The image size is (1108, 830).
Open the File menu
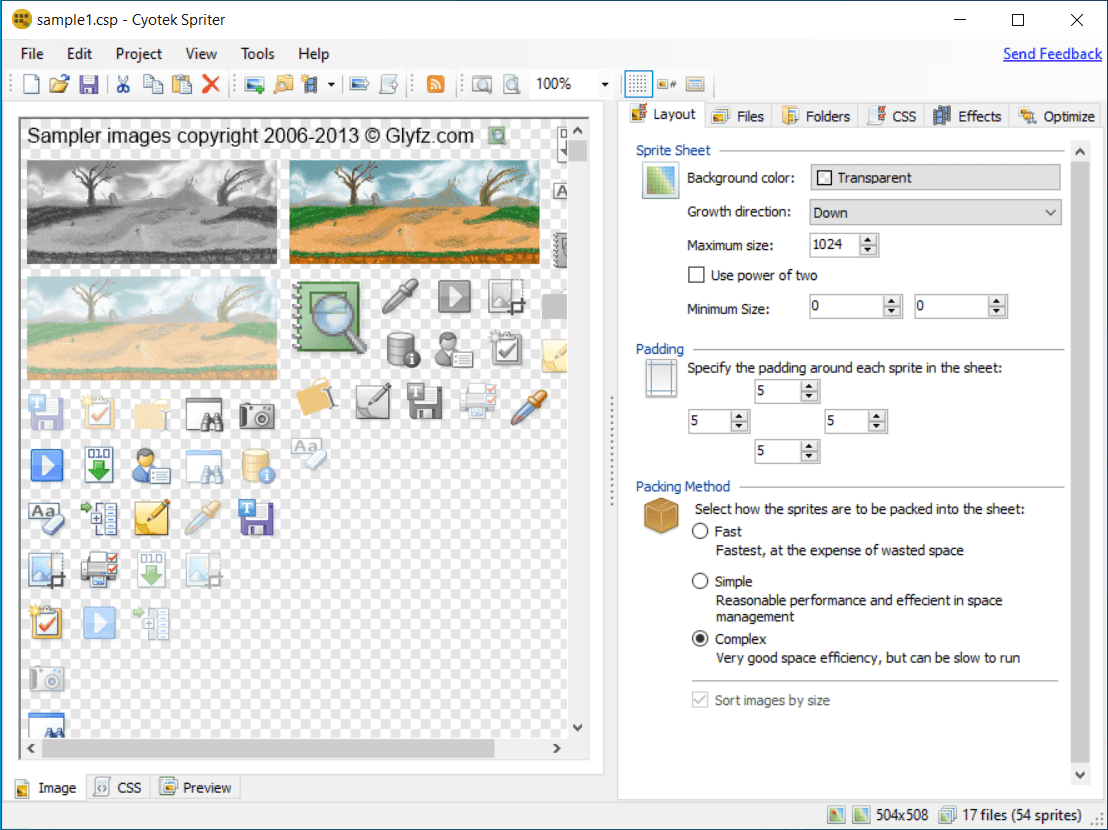(x=32, y=54)
